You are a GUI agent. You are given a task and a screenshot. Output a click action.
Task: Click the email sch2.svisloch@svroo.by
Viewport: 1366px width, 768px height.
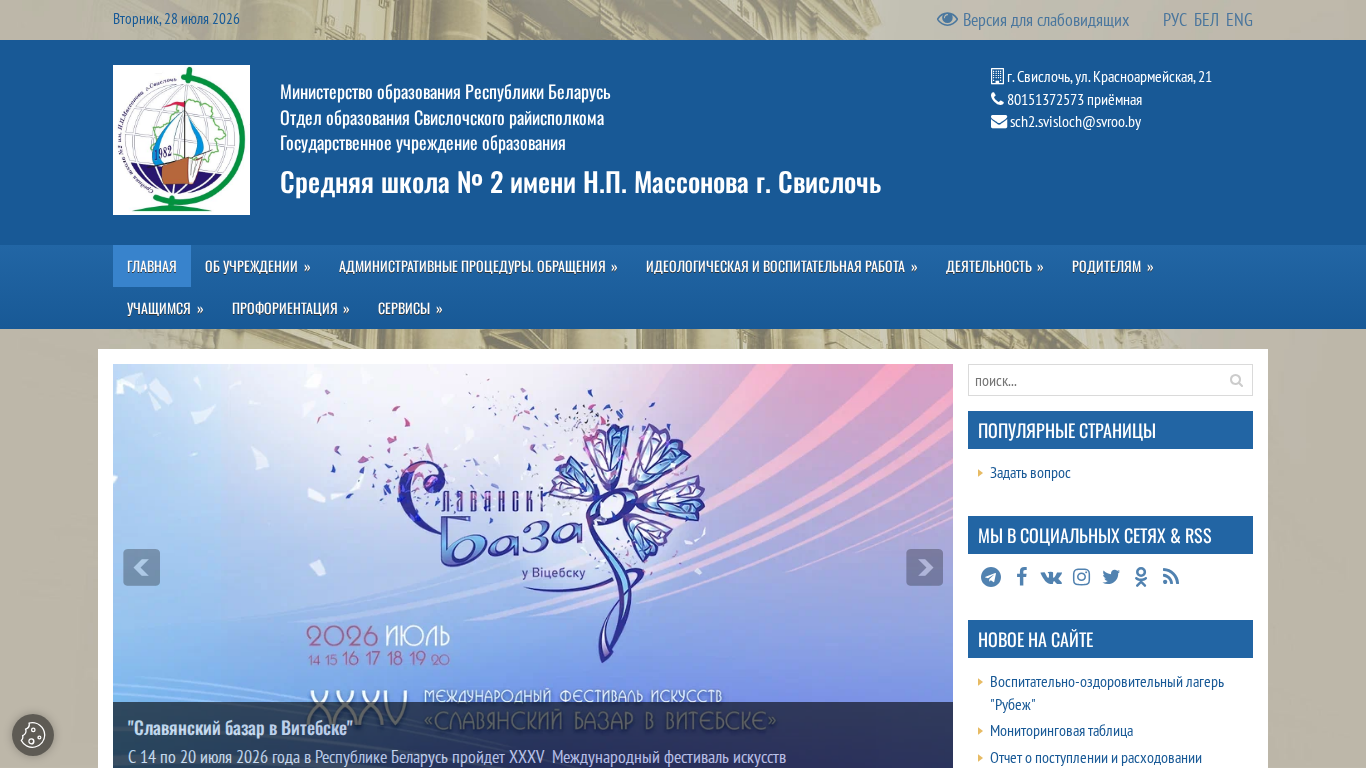(1075, 122)
